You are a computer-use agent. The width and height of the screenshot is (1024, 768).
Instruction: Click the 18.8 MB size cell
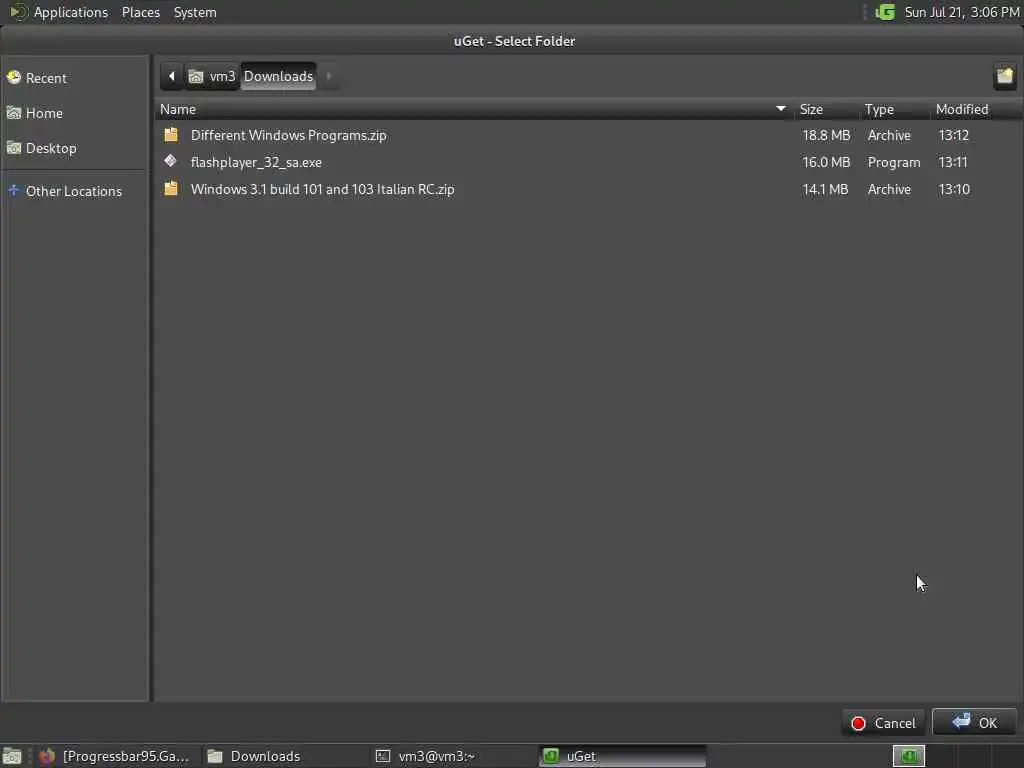pos(826,135)
